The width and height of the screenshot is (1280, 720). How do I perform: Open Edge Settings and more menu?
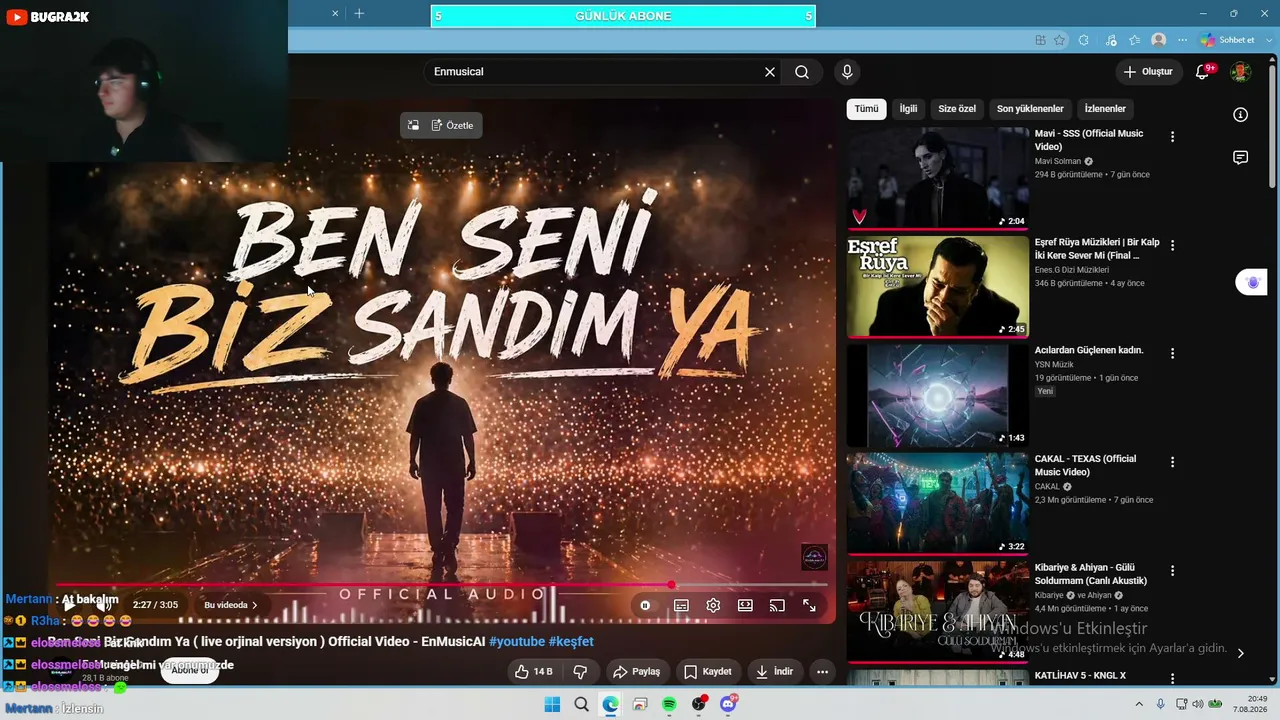tap(1183, 40)
